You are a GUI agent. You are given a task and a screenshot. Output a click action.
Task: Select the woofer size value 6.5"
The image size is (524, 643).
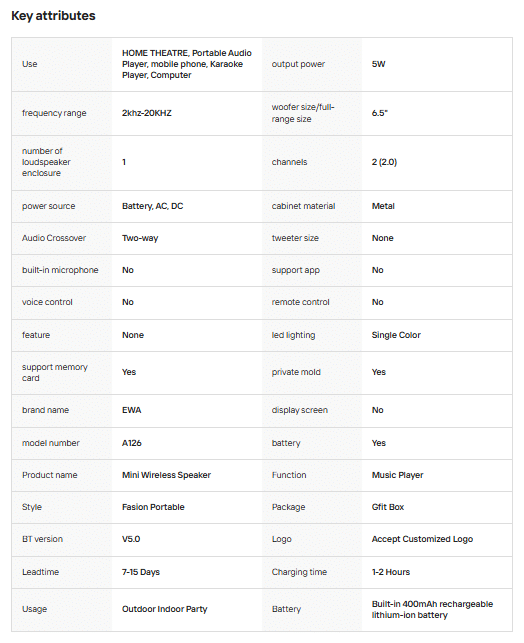point(380,113)
